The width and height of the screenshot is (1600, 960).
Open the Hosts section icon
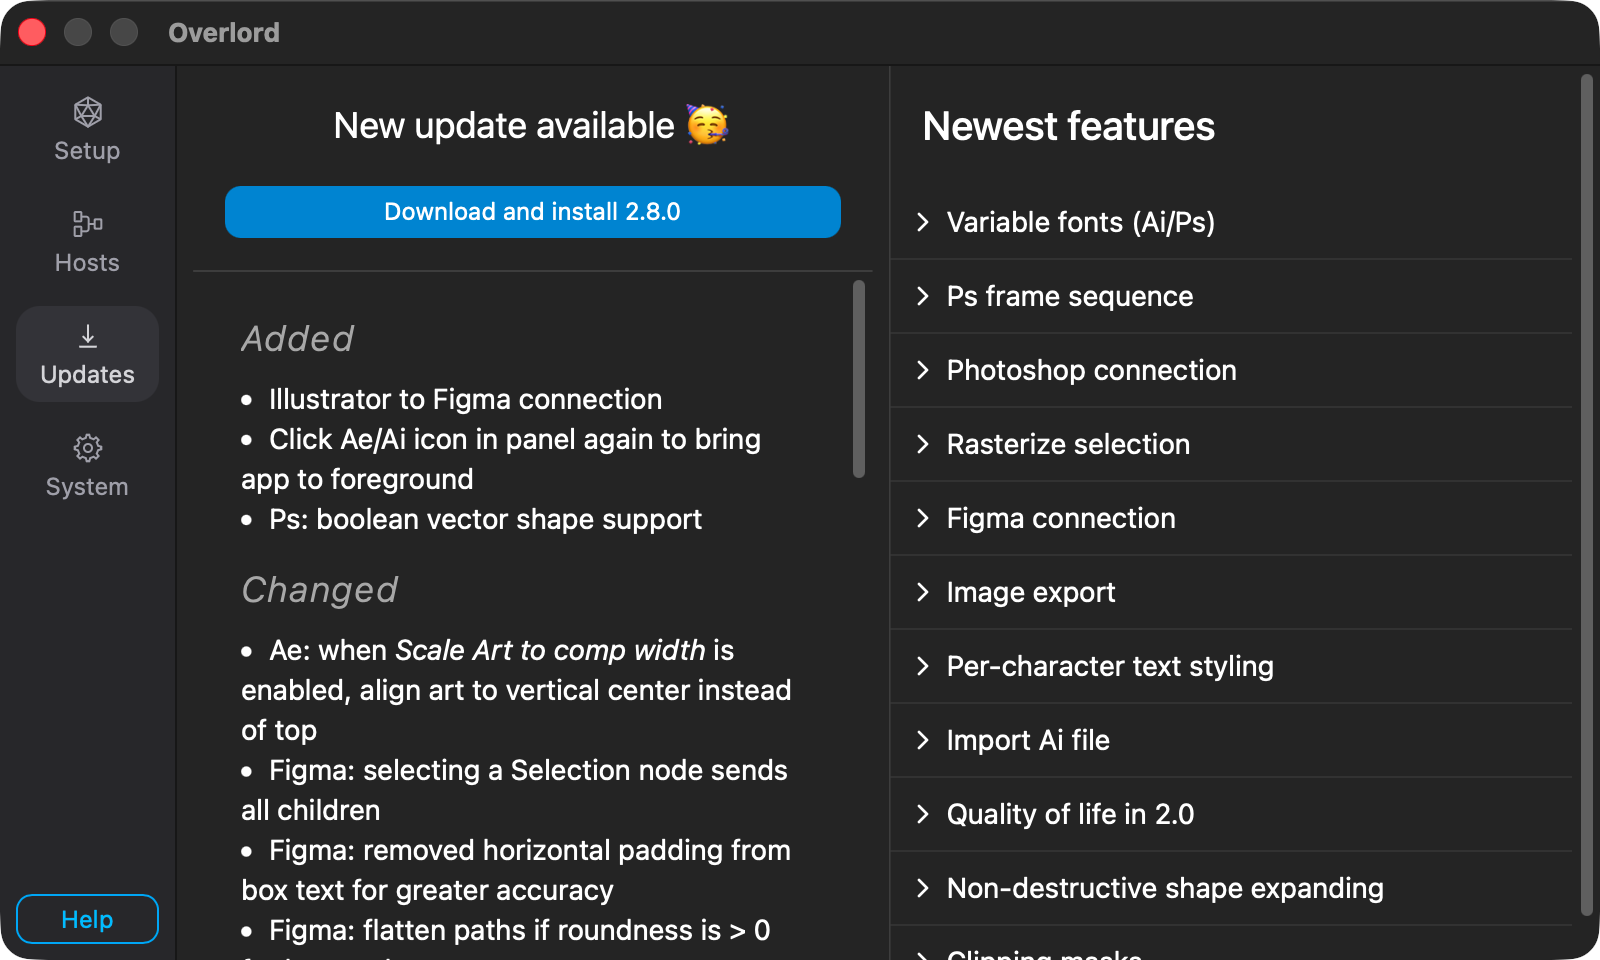(x=87, y=223)
